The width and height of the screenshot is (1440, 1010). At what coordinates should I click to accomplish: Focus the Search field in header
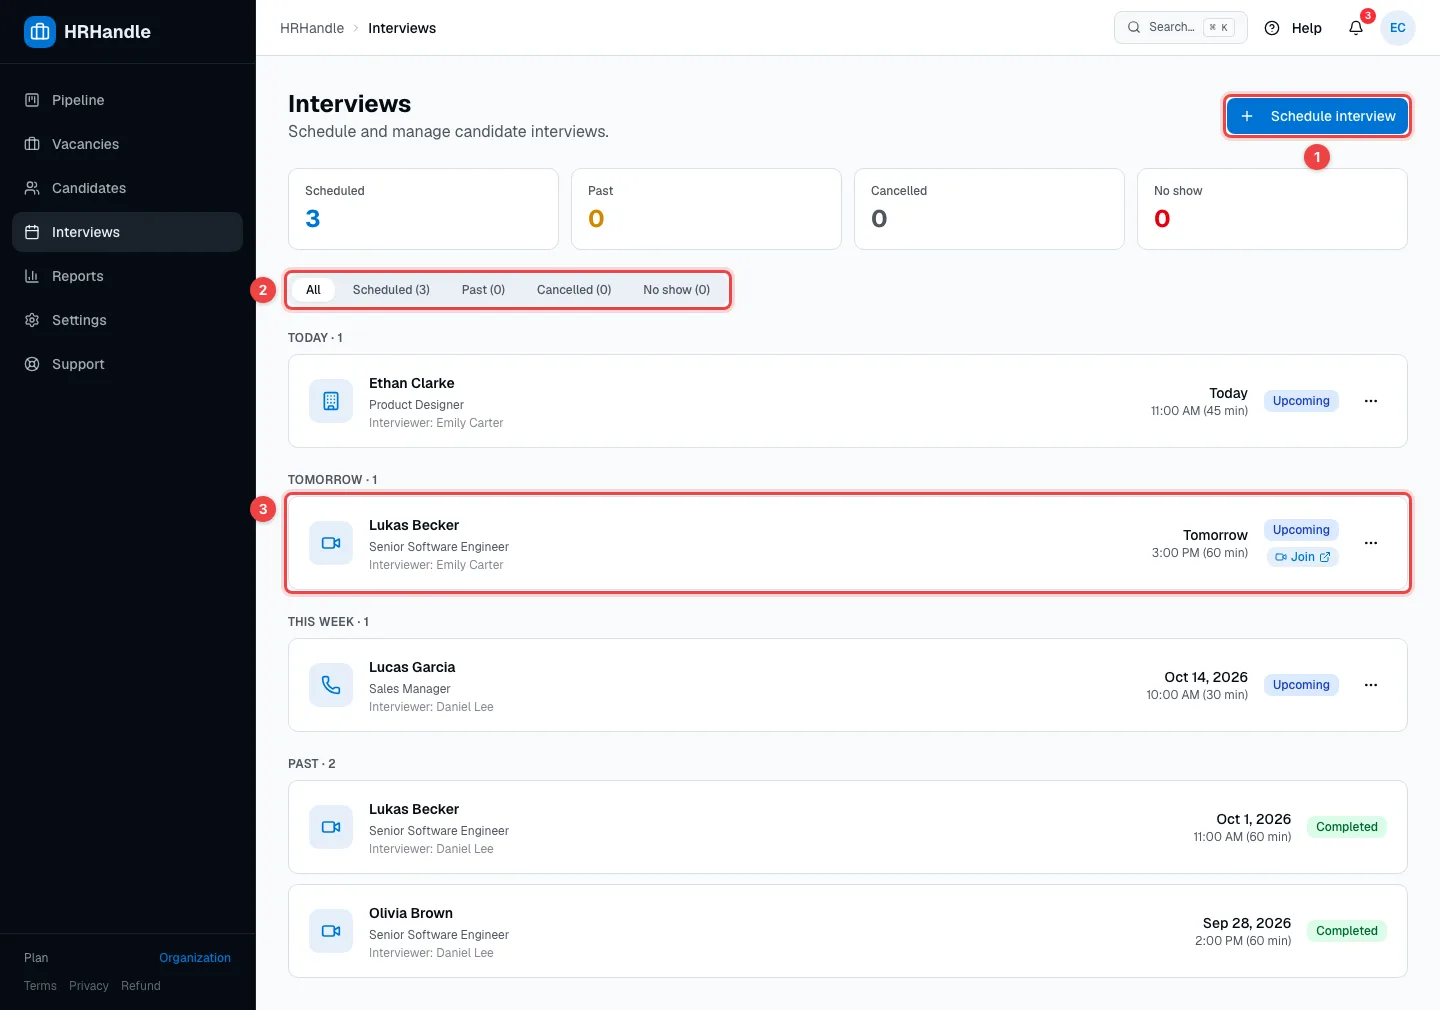pos(1181,28)
